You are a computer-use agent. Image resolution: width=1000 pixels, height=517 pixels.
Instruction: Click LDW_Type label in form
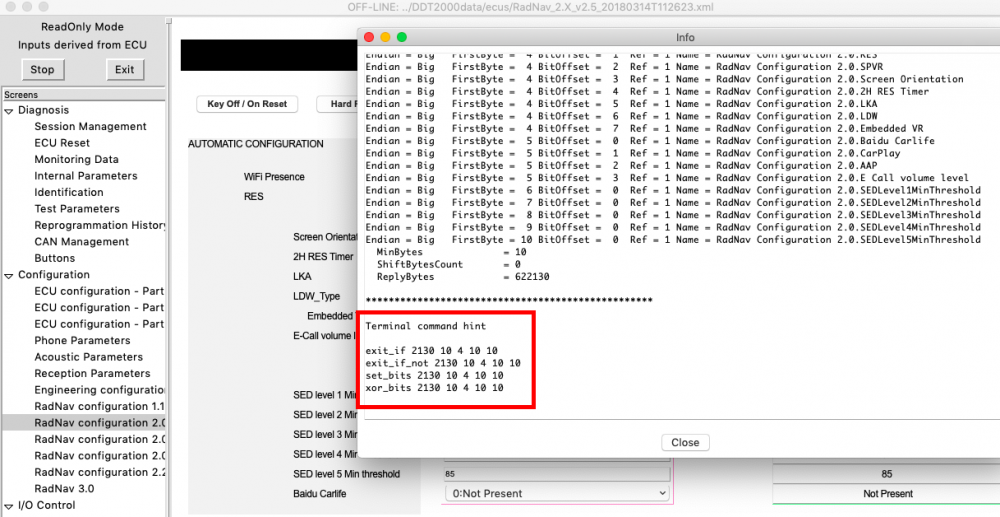point(316,296)
